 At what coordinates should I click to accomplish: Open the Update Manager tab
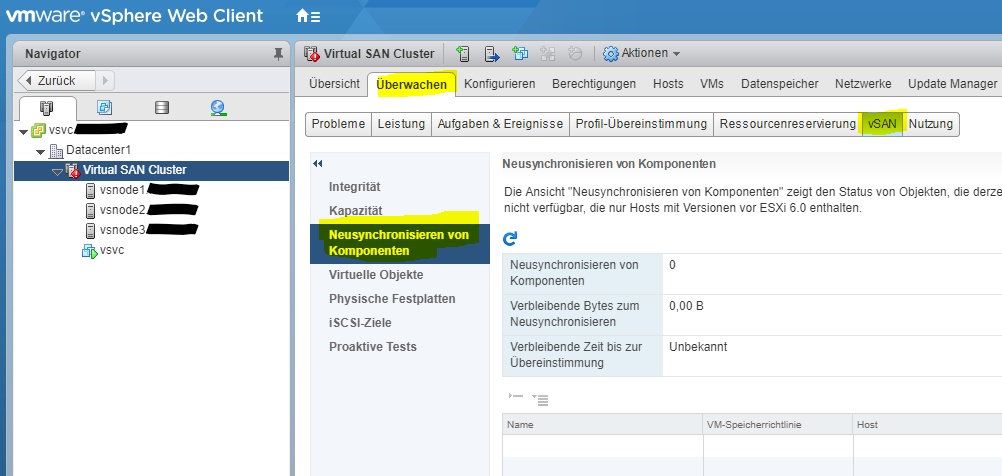(952, 84)
